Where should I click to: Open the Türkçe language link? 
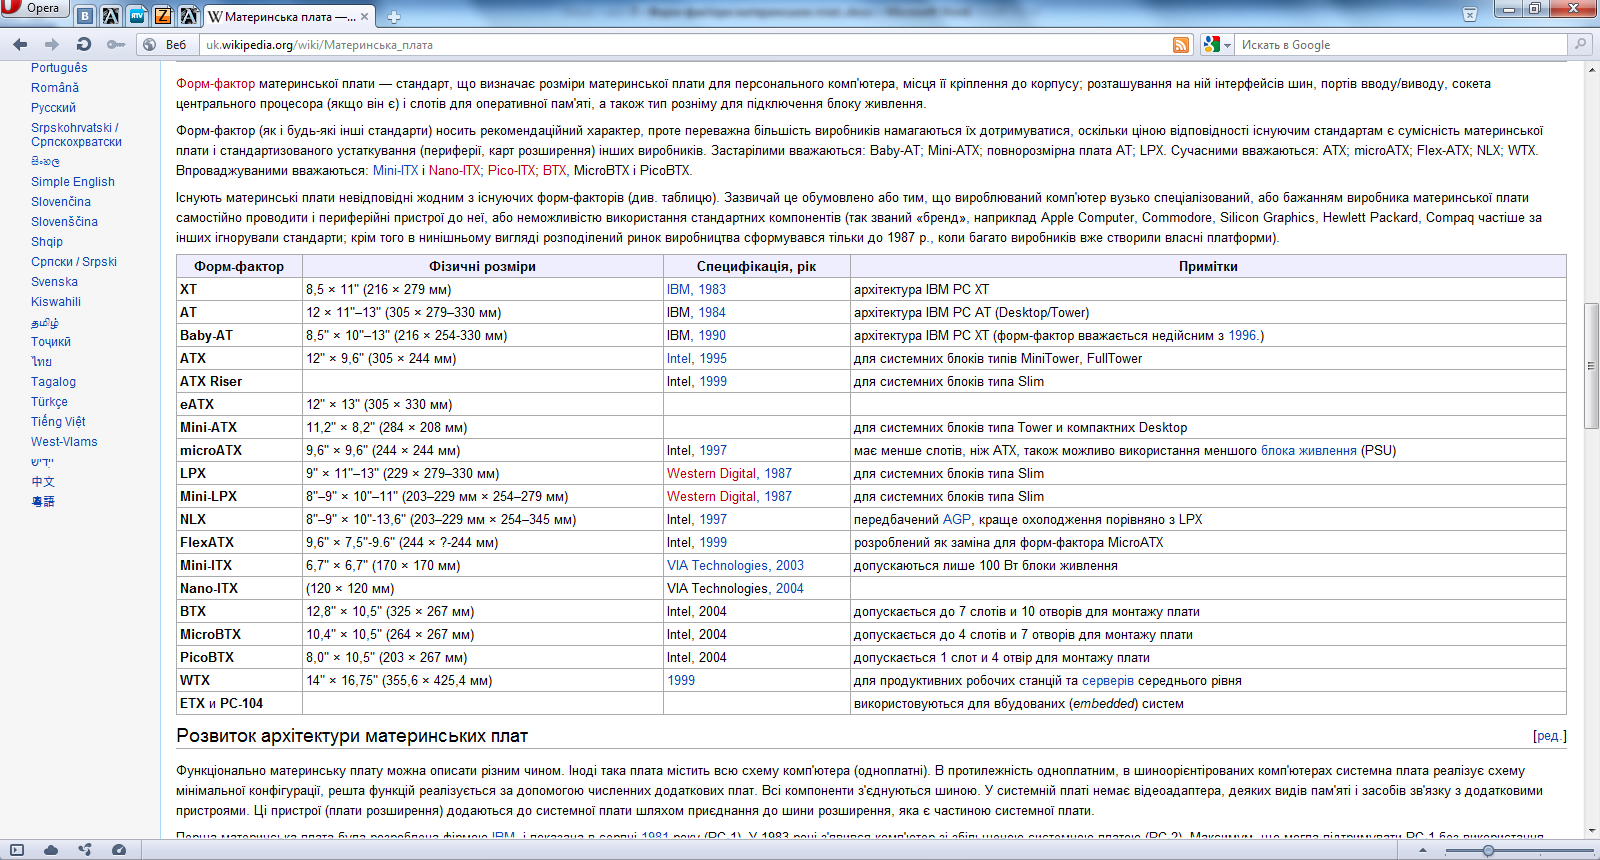[49, 402]
